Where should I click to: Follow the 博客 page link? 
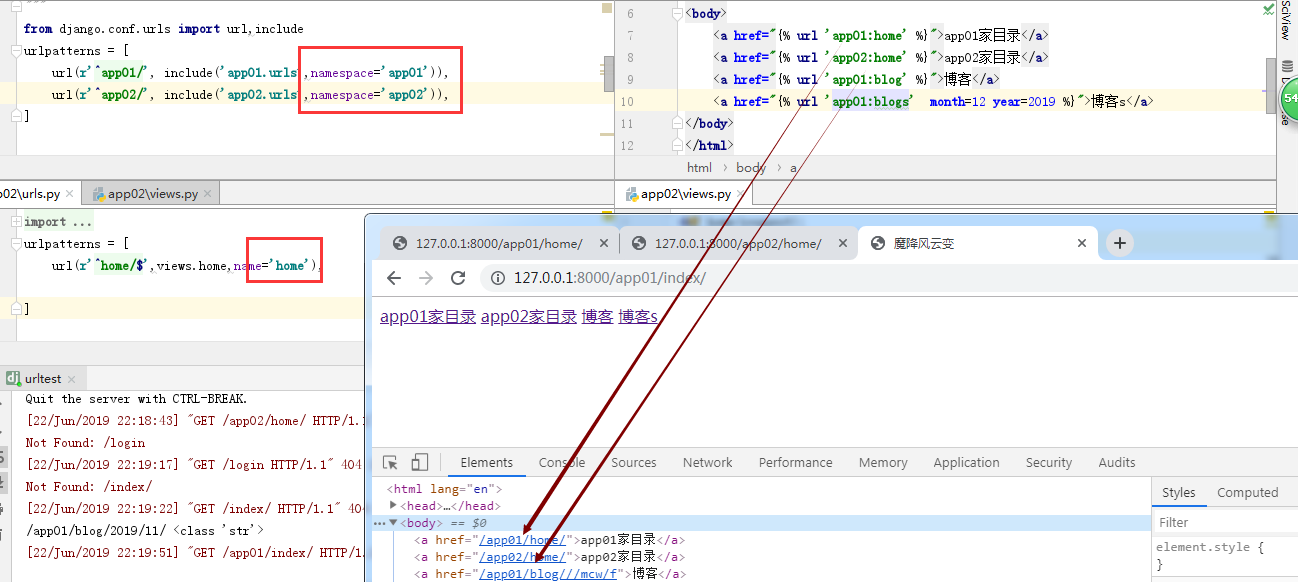pyautogui.click(x=597, y=317)
